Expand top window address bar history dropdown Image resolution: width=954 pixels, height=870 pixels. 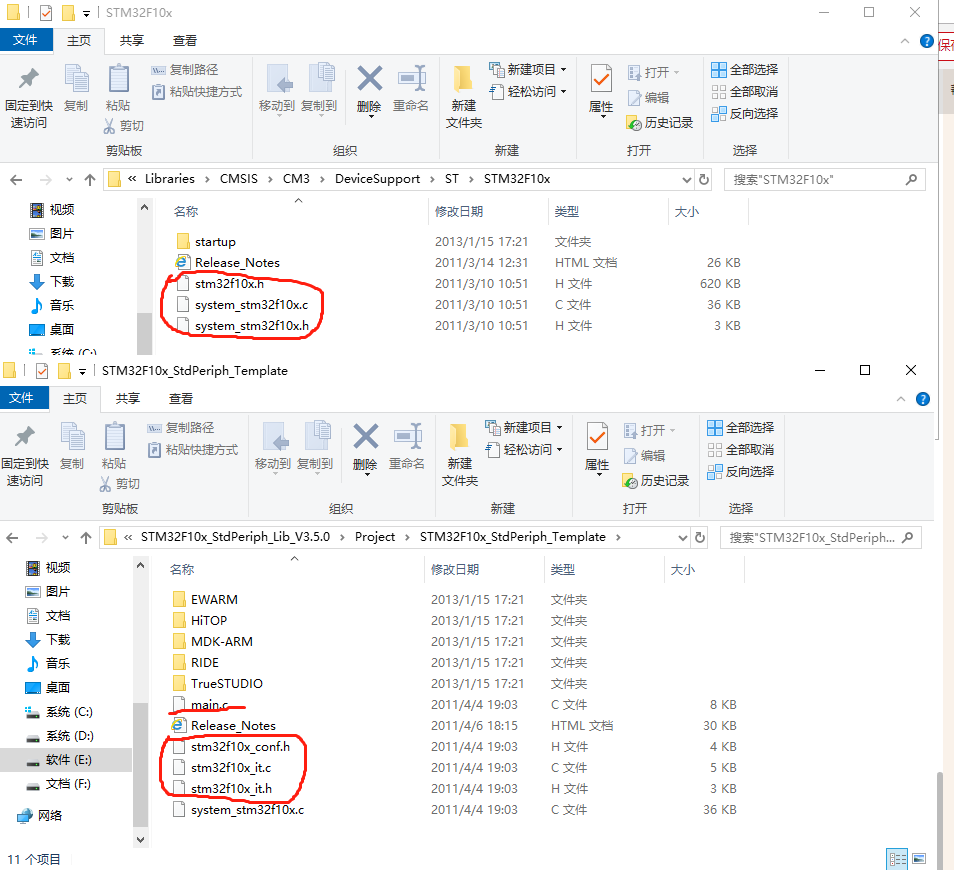point(687,179)
